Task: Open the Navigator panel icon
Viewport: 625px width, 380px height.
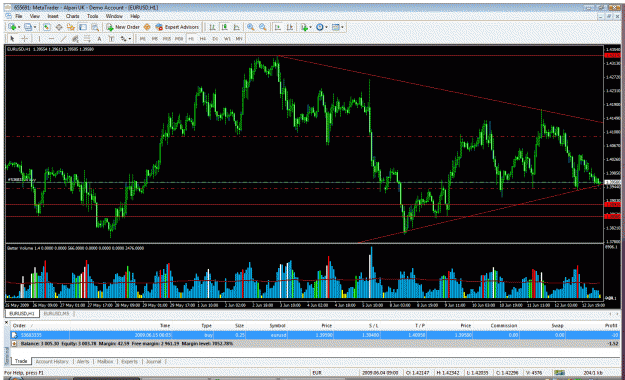Action: pos(71,27)
